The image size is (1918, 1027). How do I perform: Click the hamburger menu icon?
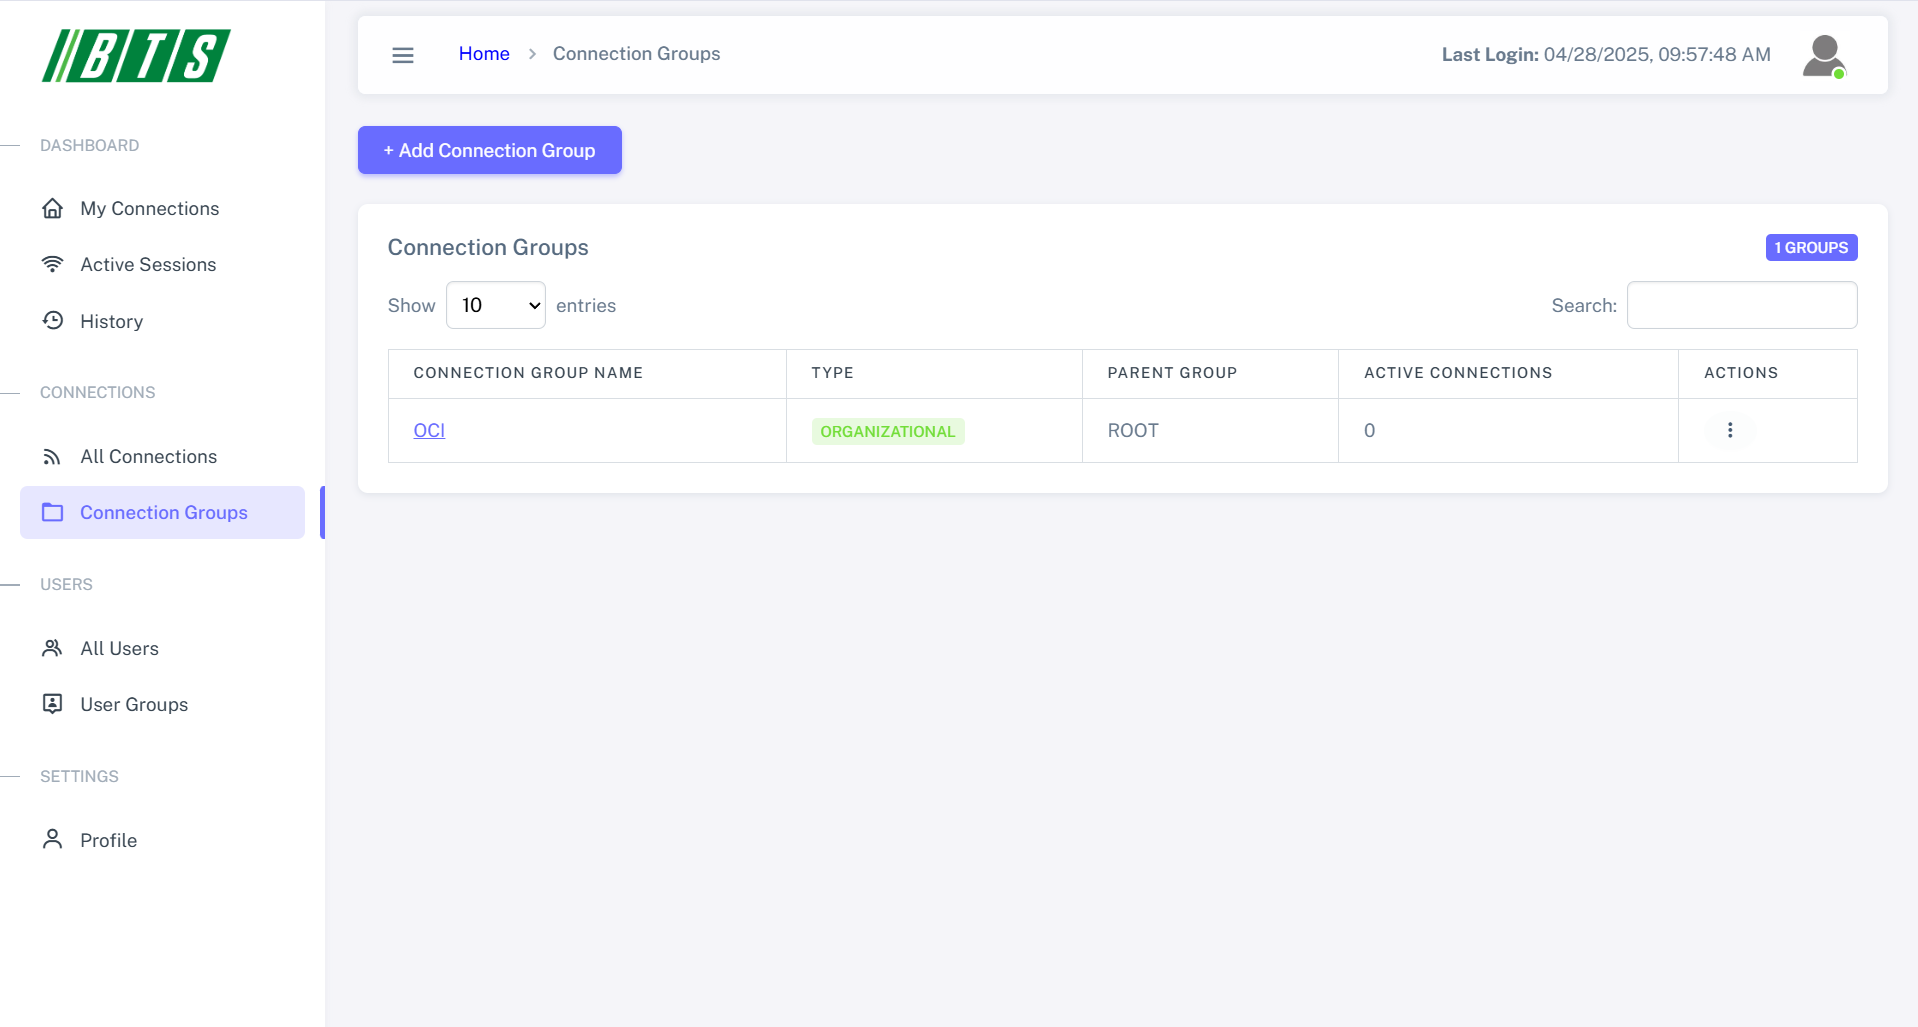(403, 55)
